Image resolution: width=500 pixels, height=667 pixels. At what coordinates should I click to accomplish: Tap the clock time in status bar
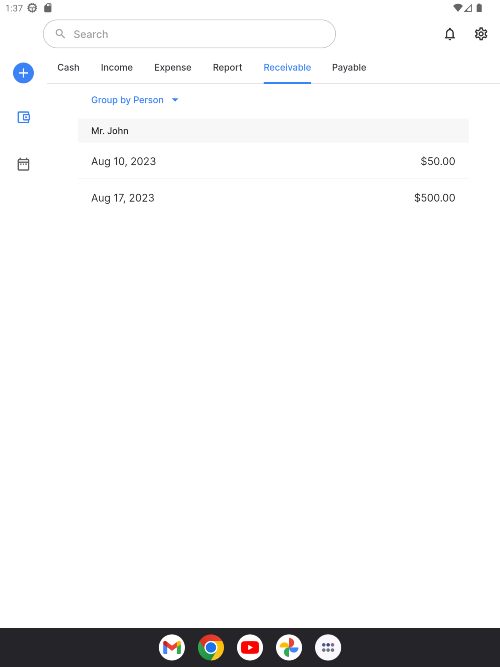(x=14, y=8)
